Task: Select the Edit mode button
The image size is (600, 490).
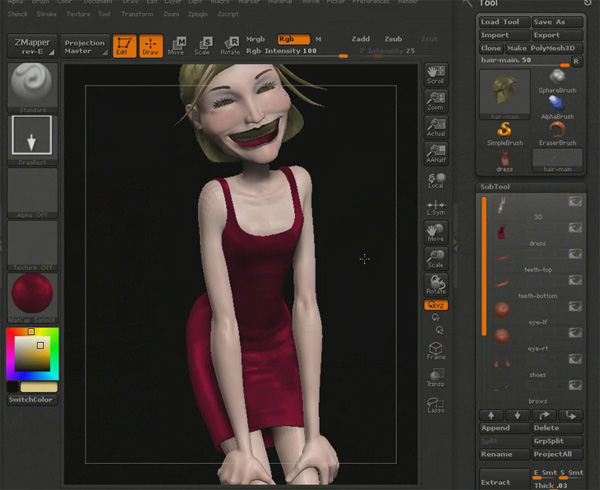Action: tap(124, 46)
